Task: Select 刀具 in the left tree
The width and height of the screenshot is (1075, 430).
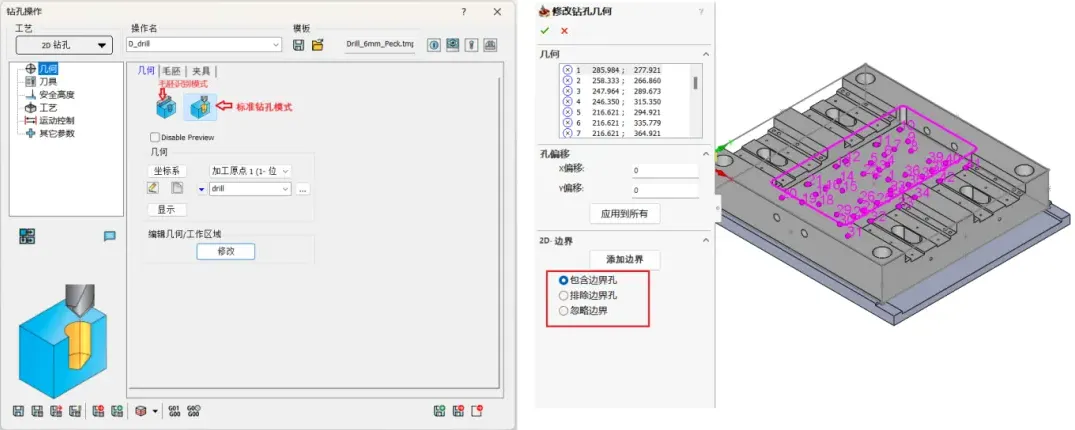Action: (x=48, y=81)
